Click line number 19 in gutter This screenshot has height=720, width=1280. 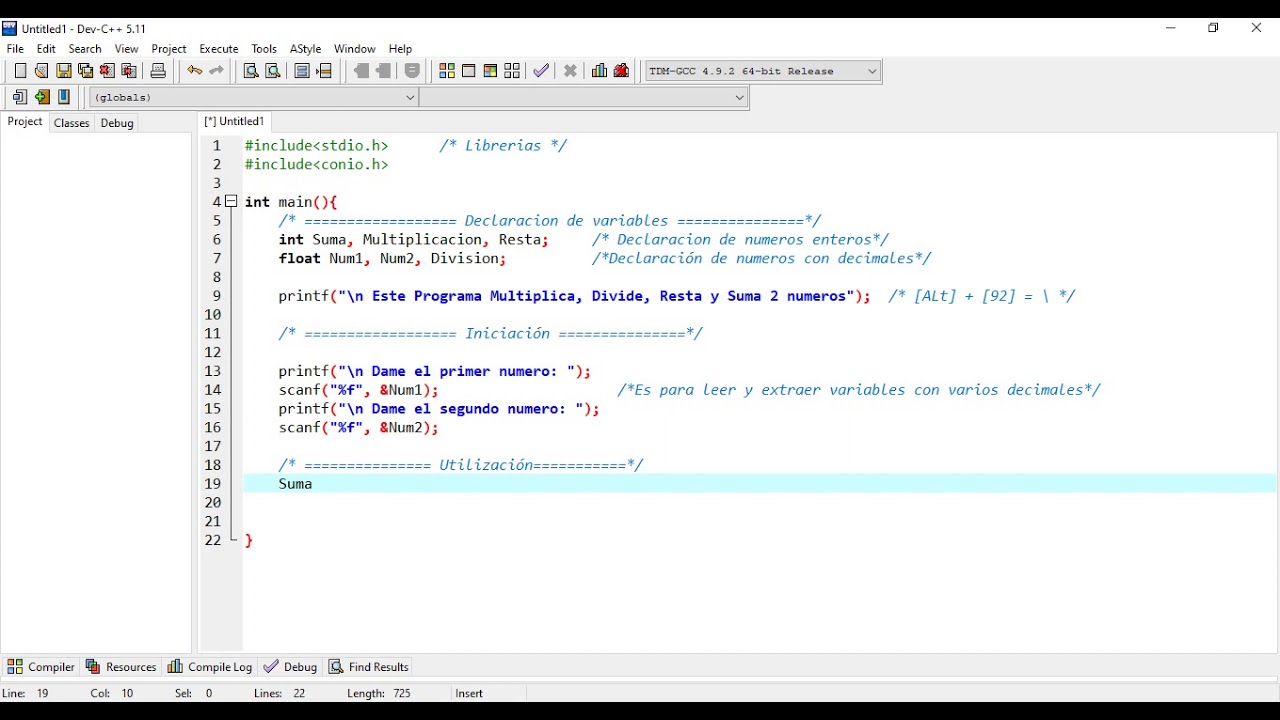tap(212, 484)
